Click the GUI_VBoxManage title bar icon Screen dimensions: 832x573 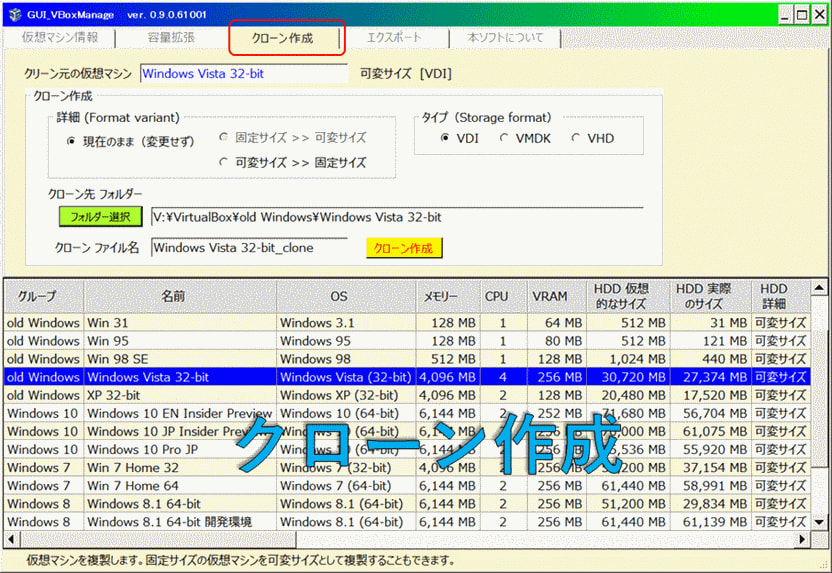pyautogui.click(x=15, y=14)
